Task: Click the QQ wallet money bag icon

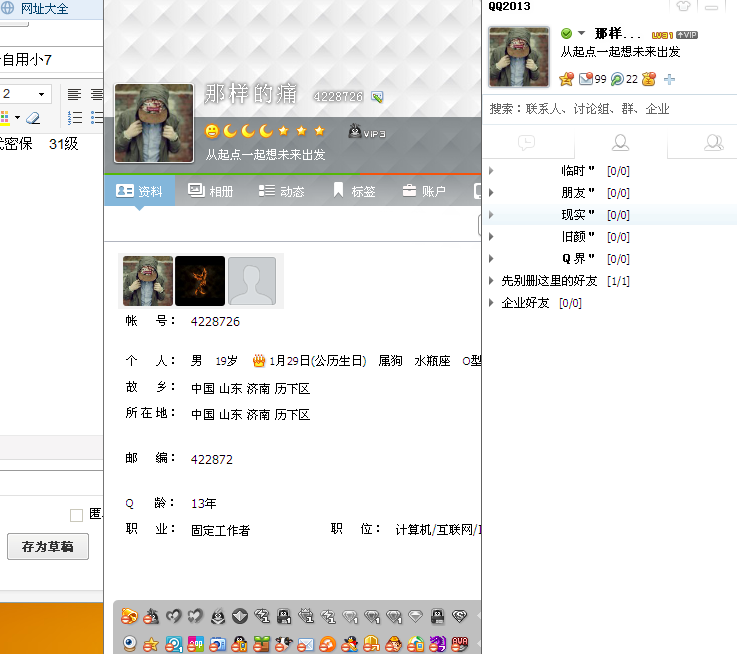Action: [649, 79]
